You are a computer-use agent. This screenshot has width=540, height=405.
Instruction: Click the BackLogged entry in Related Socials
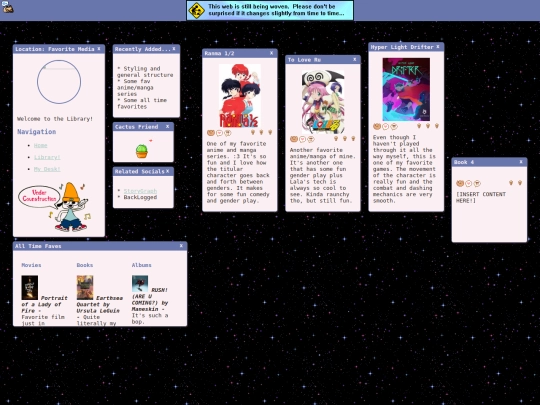(x=140, y=197)
